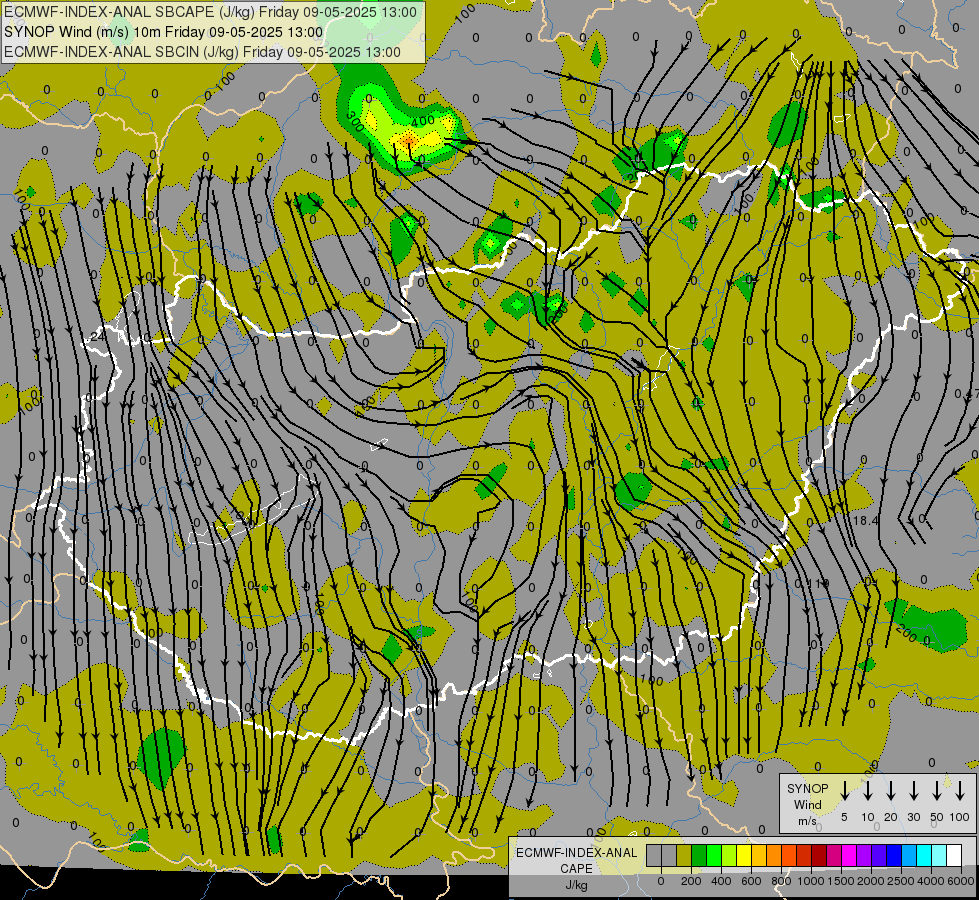Pick the bright magenta CAPE legend swatch
The width and height of the screenshot is (979, 900).
point(849,856)
